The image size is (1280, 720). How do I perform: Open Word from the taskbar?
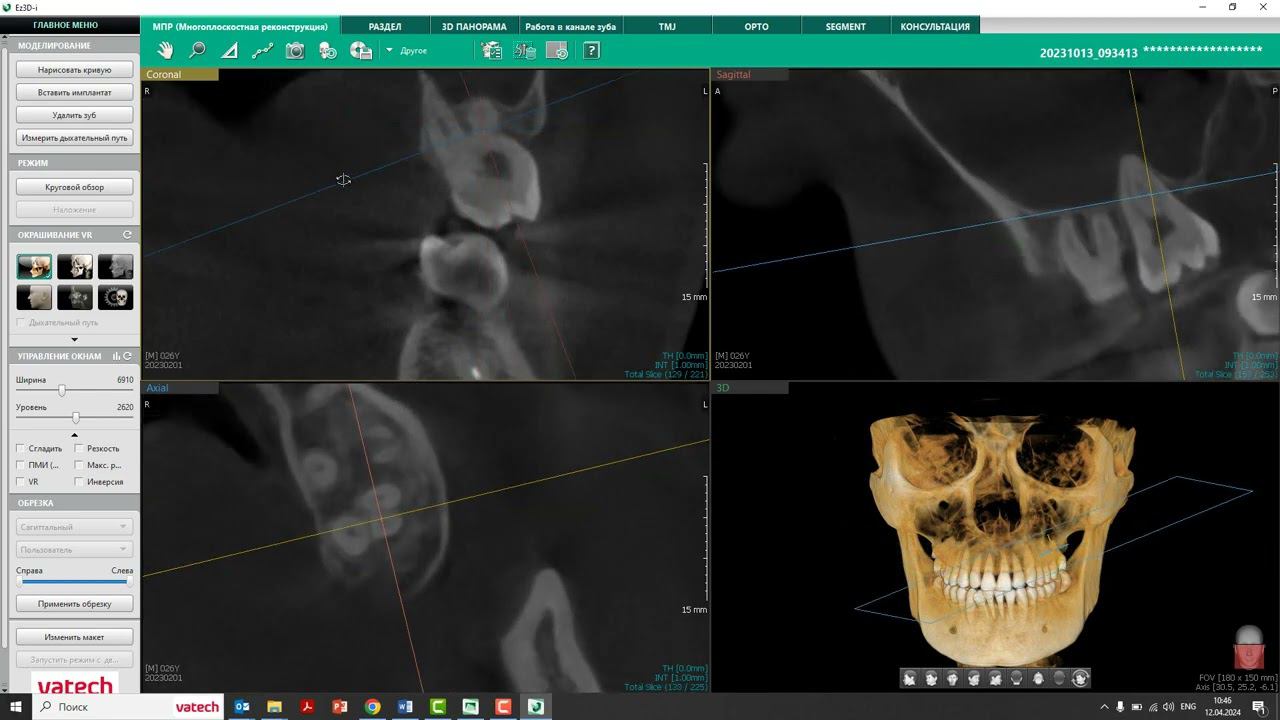(x=405, y=707)
